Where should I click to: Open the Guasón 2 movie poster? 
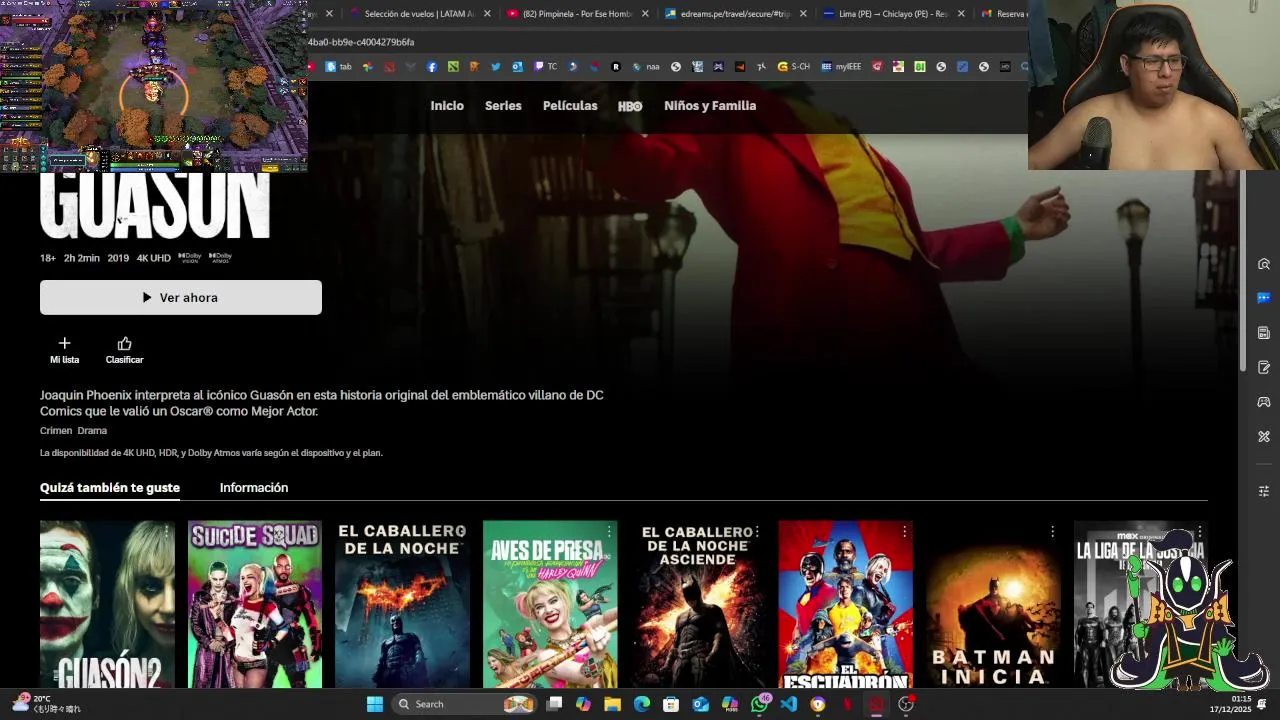point(107,604)
